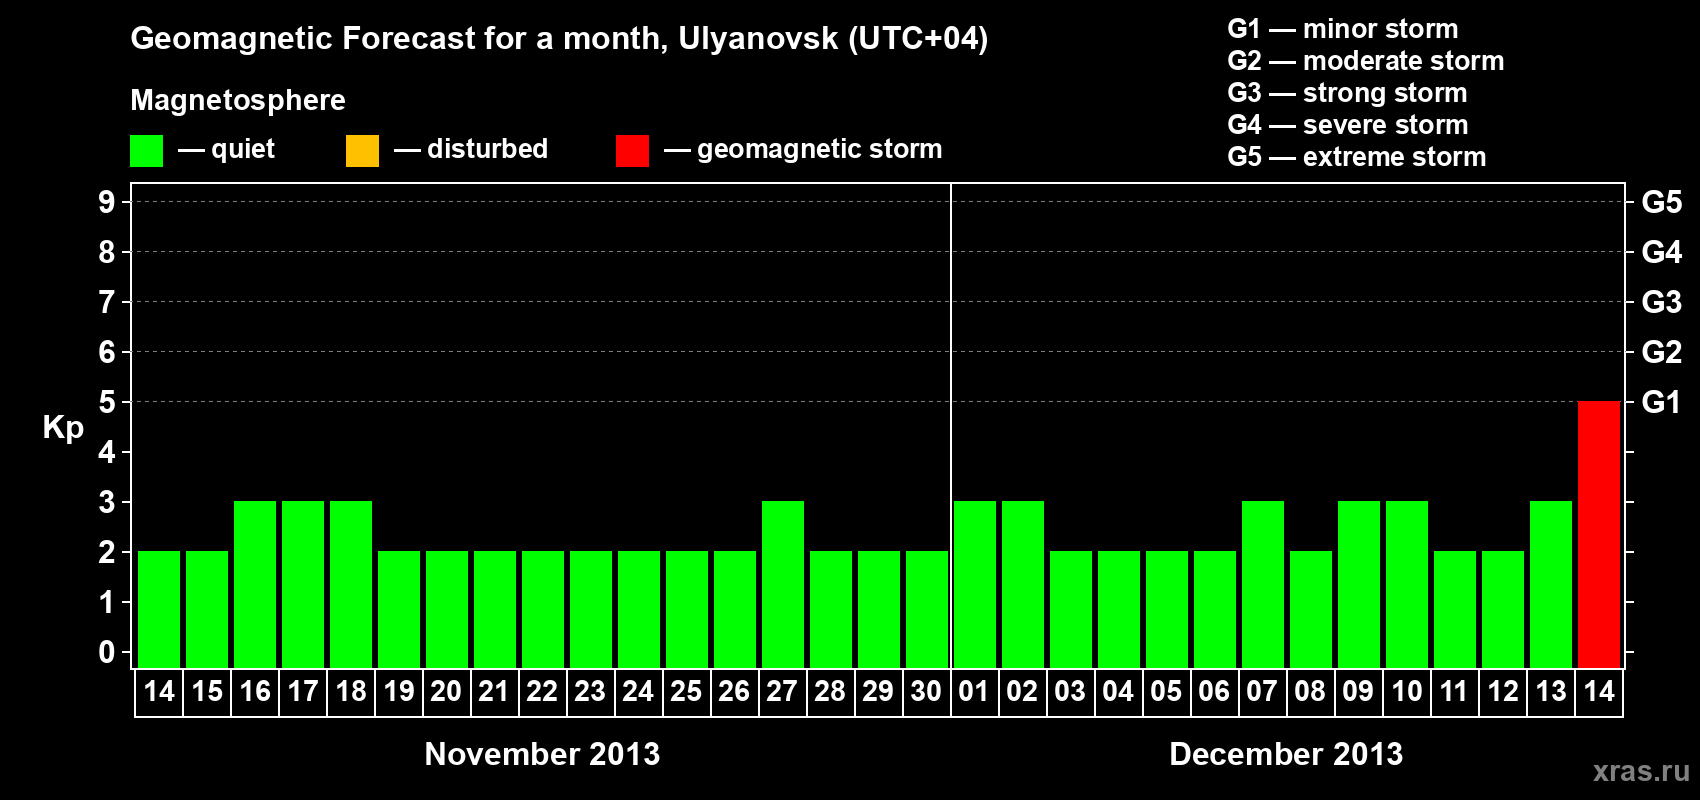Image resolution: width=1700 pixels, height=800 pixels.
Task: Click the green bar for November 27
Action: click(x=783, y=584)
